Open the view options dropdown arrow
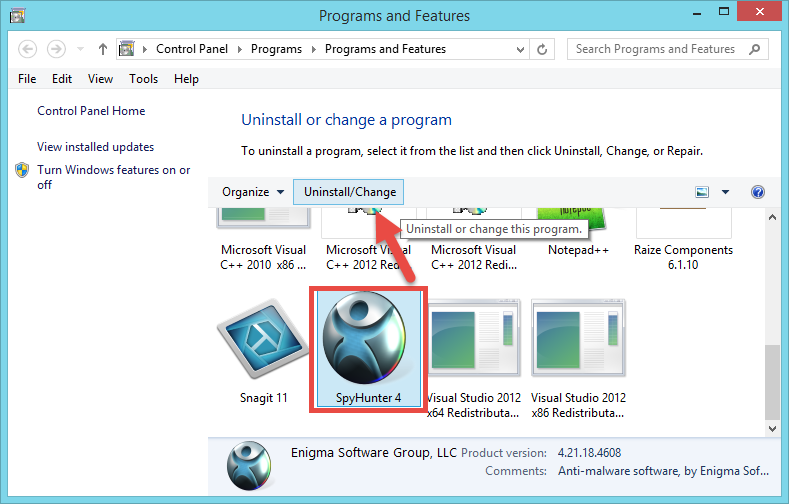The height and width of the screenshot is (504, 789). coord(725,192)
